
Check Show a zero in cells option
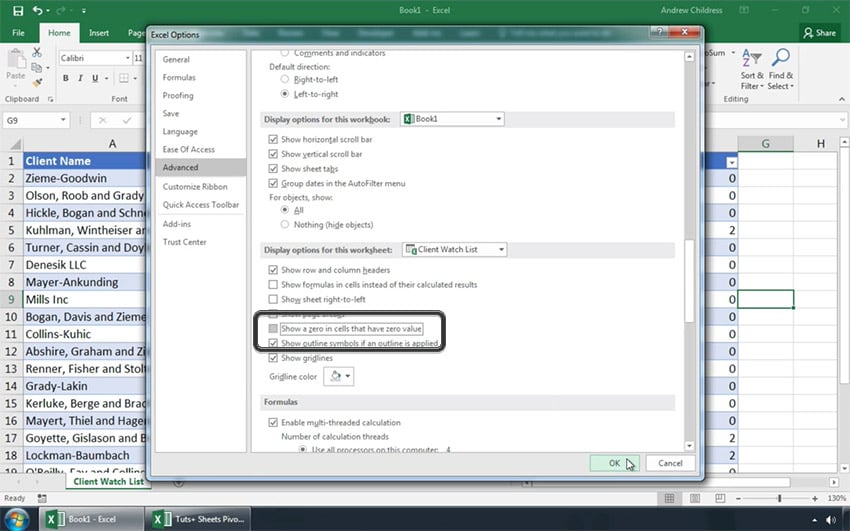[x=273, y=328]
